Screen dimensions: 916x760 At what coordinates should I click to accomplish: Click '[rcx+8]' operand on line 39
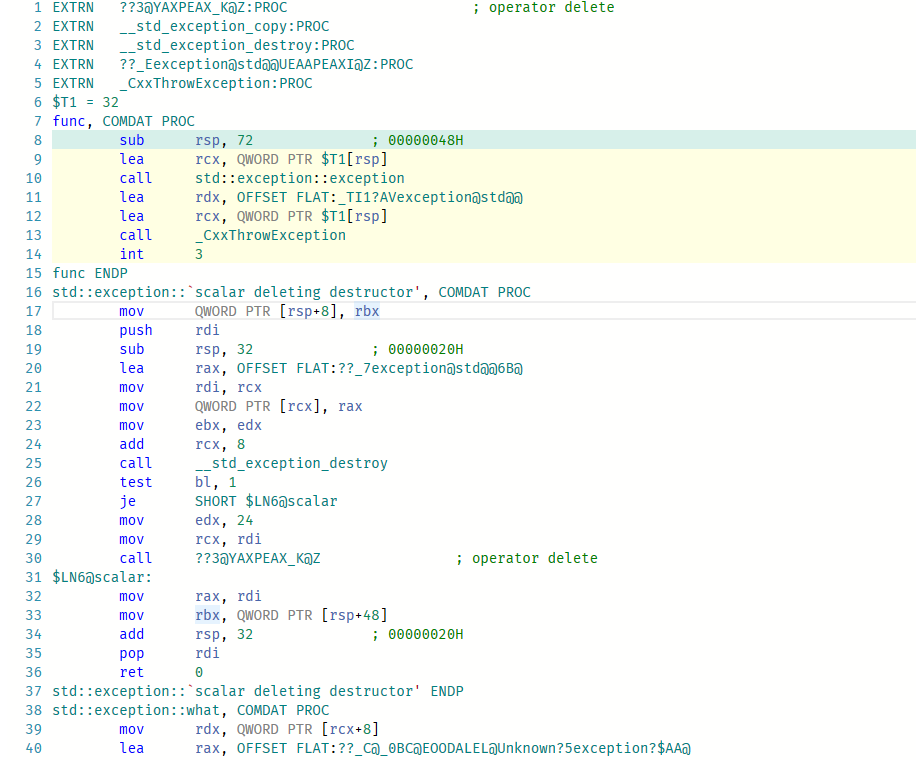[351, 729]
